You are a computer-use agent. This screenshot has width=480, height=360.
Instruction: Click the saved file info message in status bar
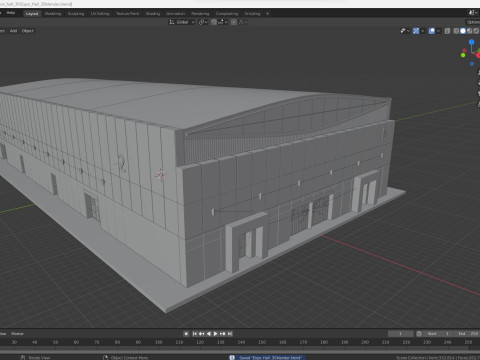pos(267,357)
